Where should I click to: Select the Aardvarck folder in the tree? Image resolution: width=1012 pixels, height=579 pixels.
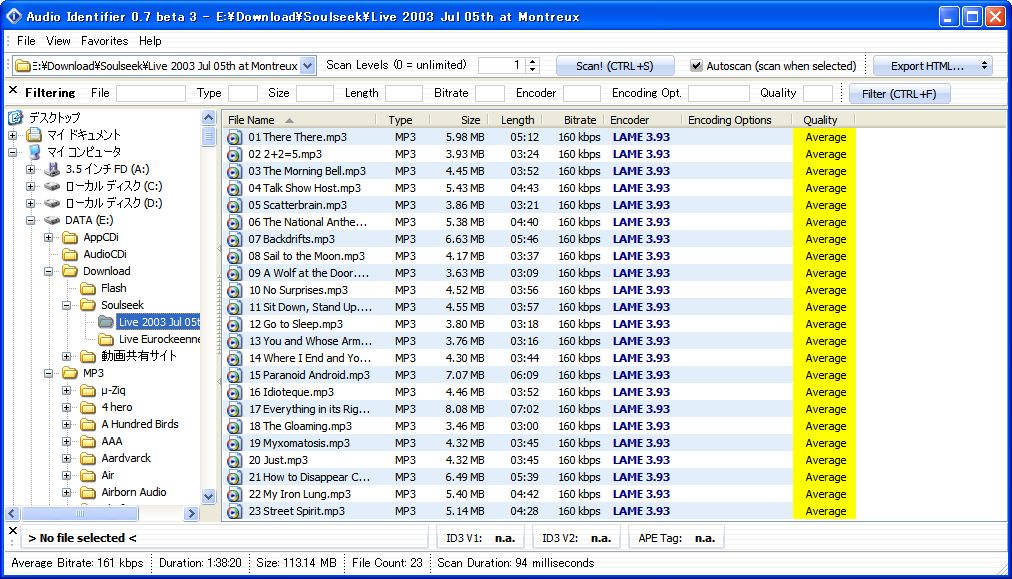(x=126, y=458)
